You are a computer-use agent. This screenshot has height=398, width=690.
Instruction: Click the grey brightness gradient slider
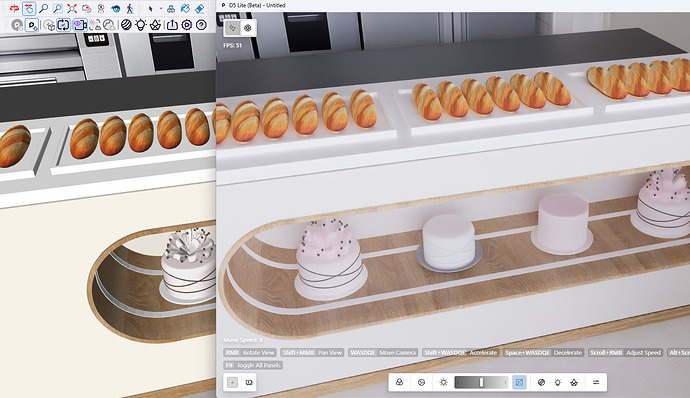[x=481, y=382]
